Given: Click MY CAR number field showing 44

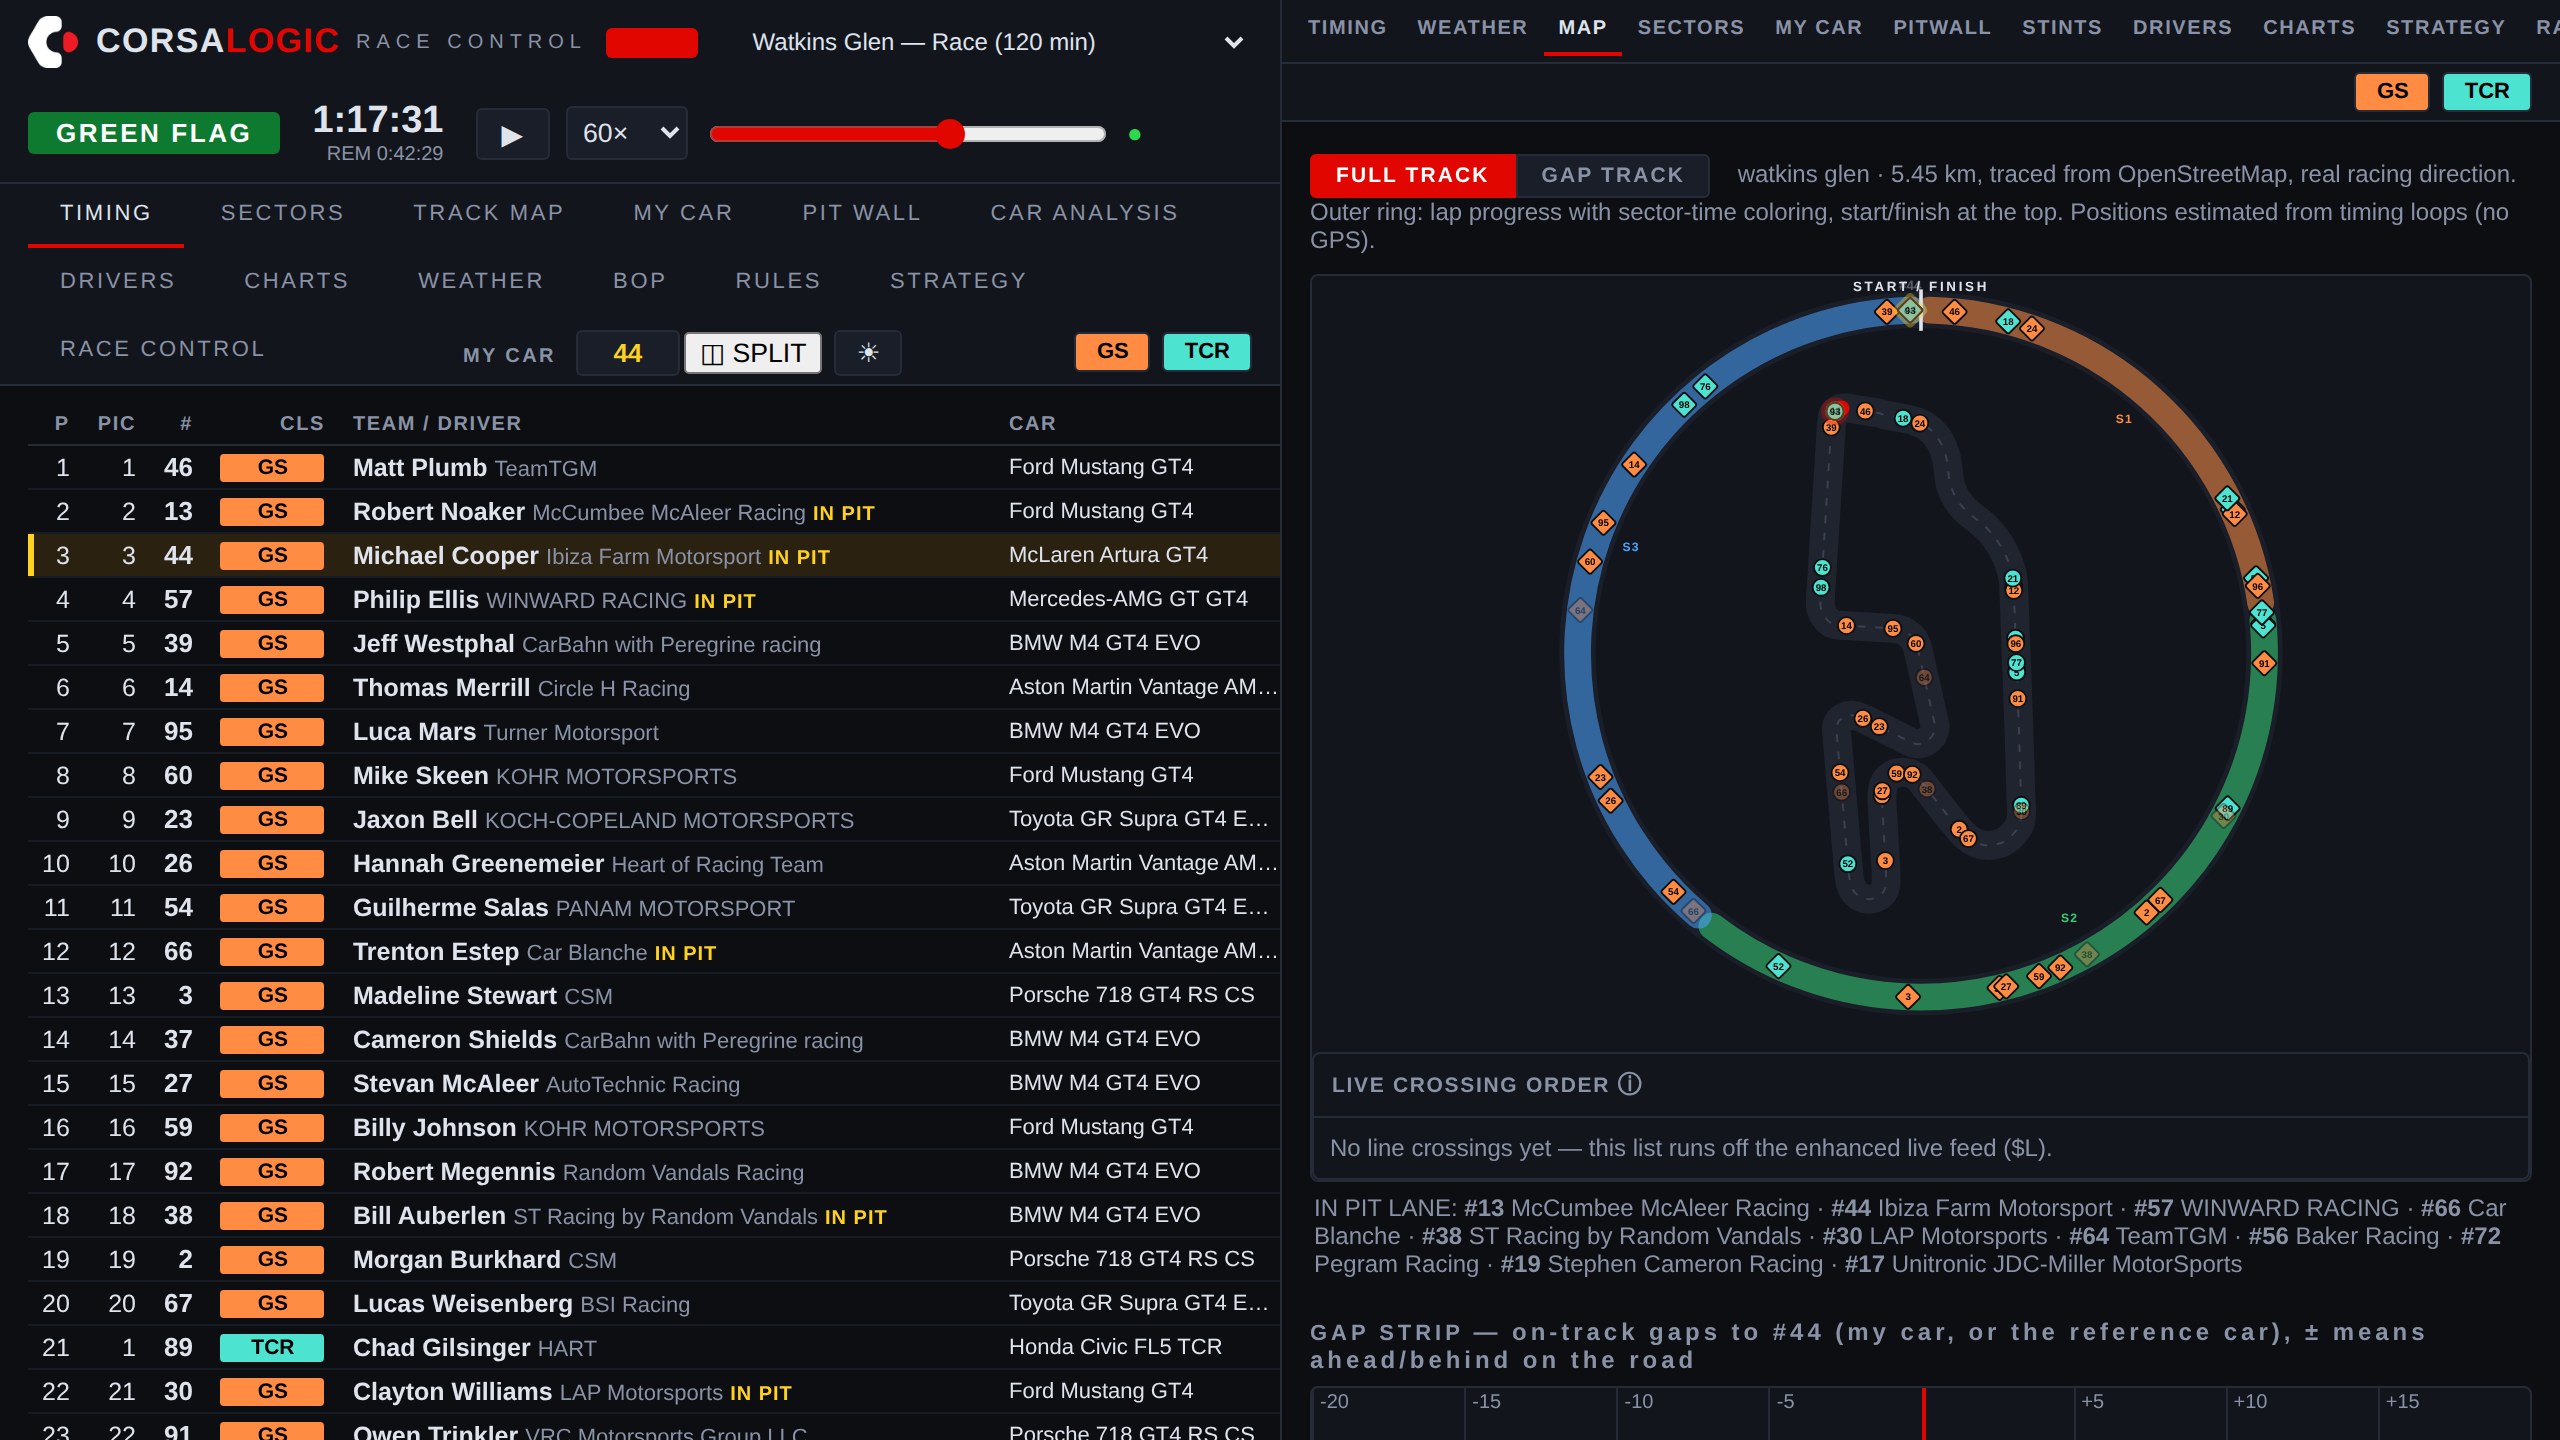Looking at the screenshot, I should [628, 353].
